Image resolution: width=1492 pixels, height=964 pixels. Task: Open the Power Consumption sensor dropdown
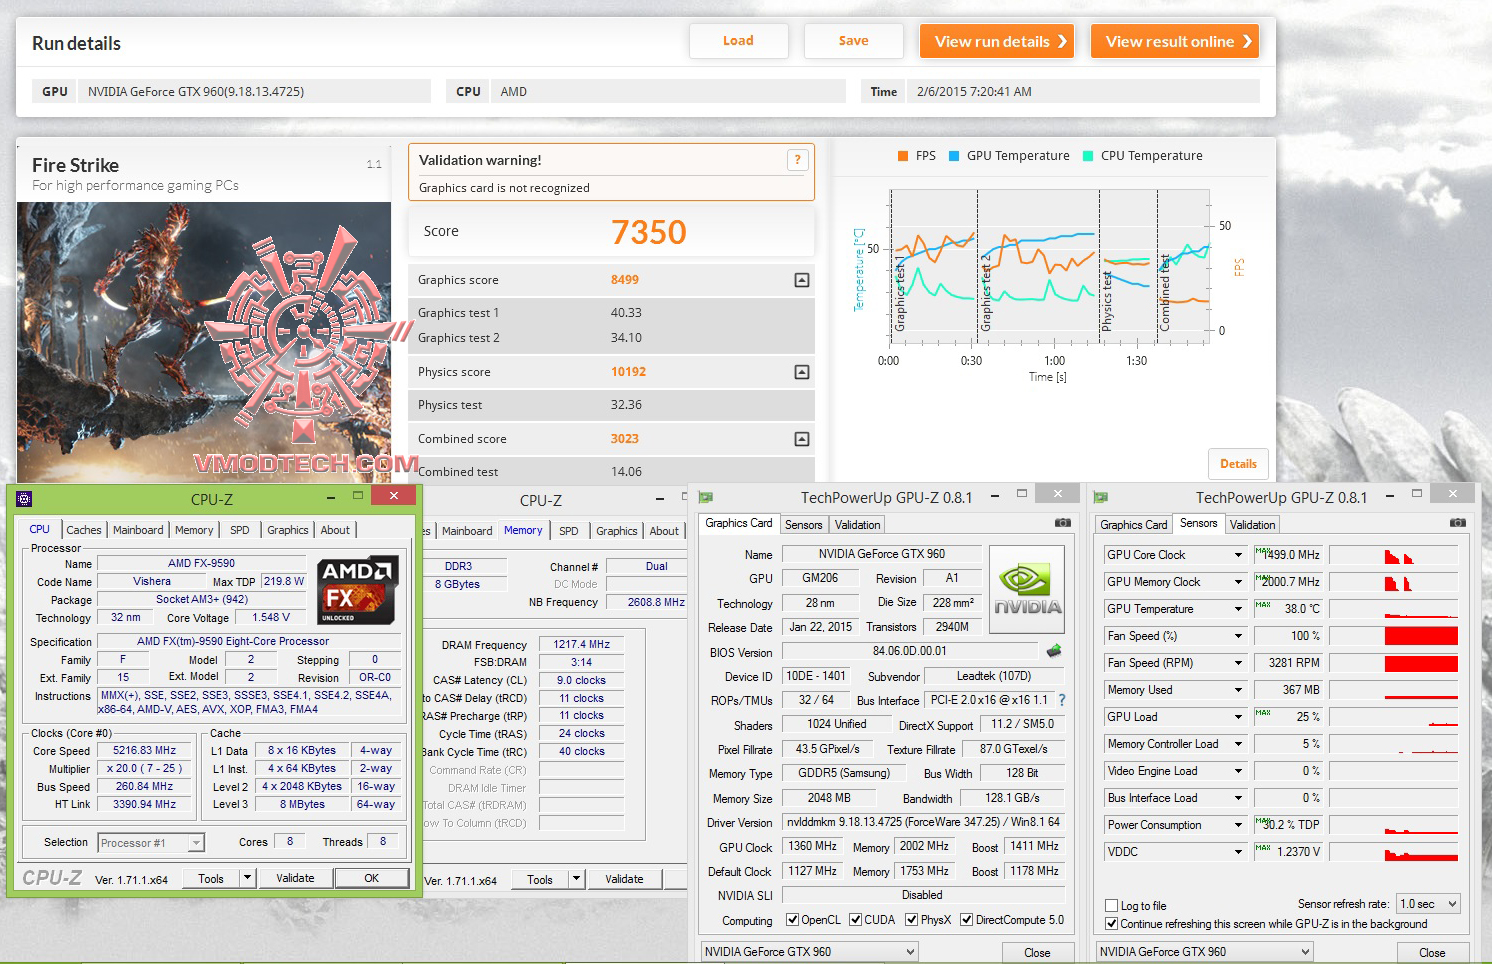1238,825
